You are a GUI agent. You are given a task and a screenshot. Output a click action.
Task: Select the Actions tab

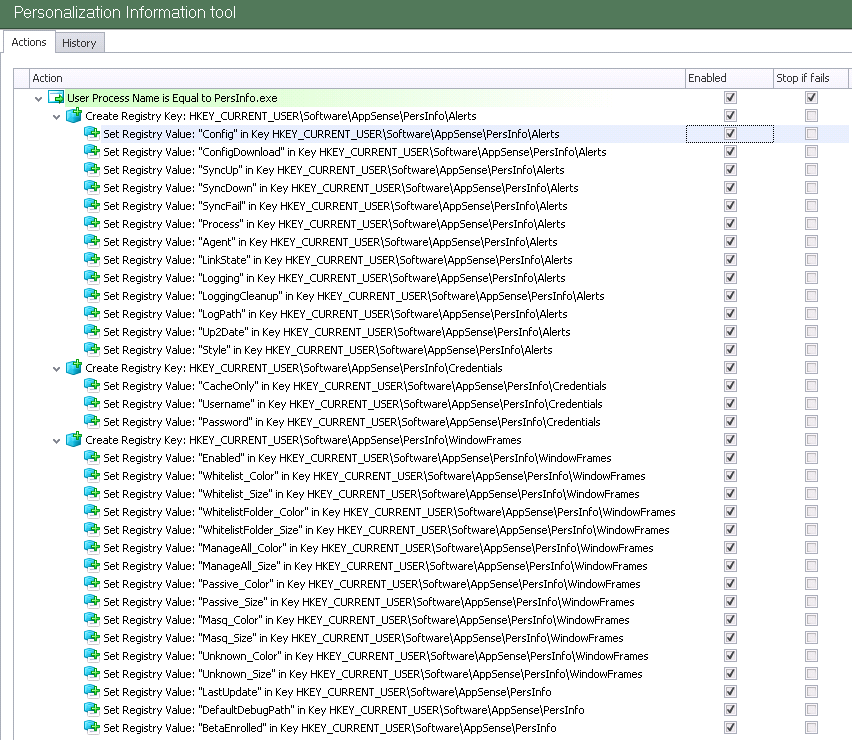(x=29, y=42)
